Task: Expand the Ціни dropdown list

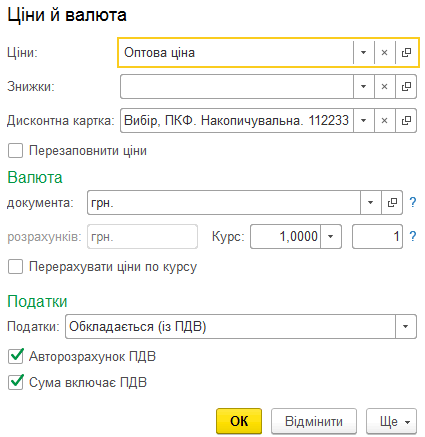Action: coord(364,53)
